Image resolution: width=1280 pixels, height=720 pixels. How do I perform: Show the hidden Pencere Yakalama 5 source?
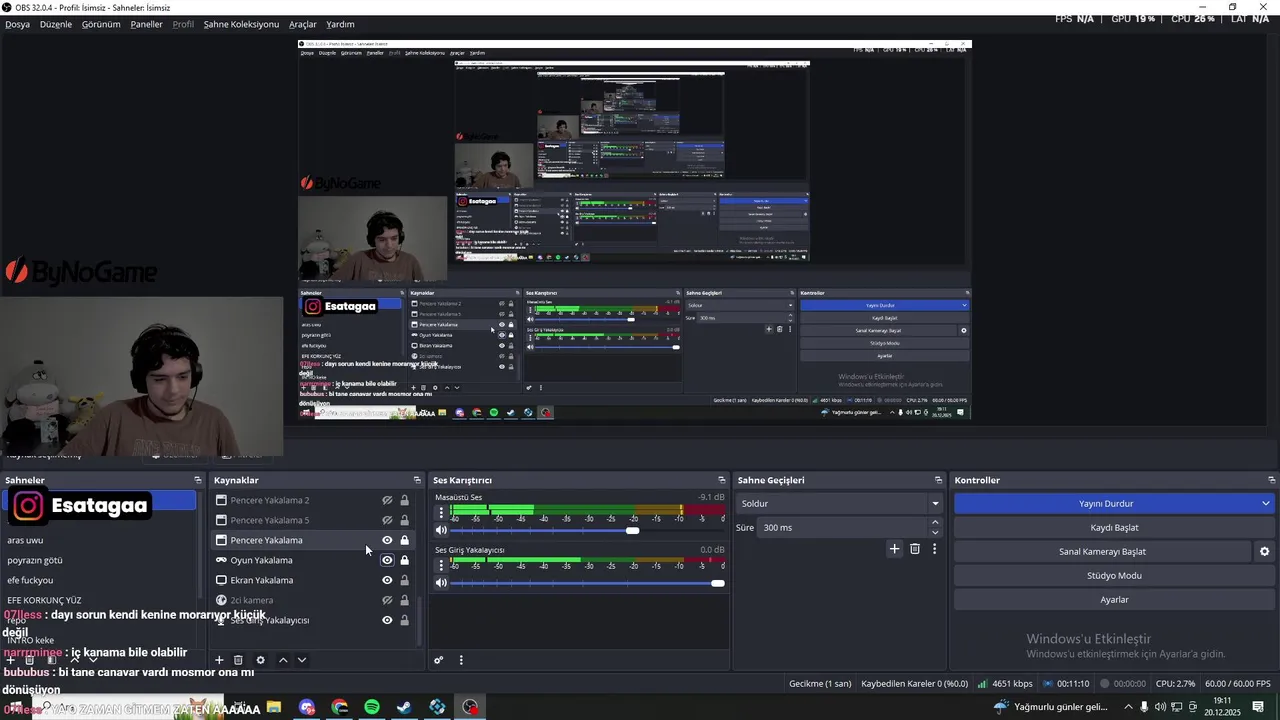387,520
